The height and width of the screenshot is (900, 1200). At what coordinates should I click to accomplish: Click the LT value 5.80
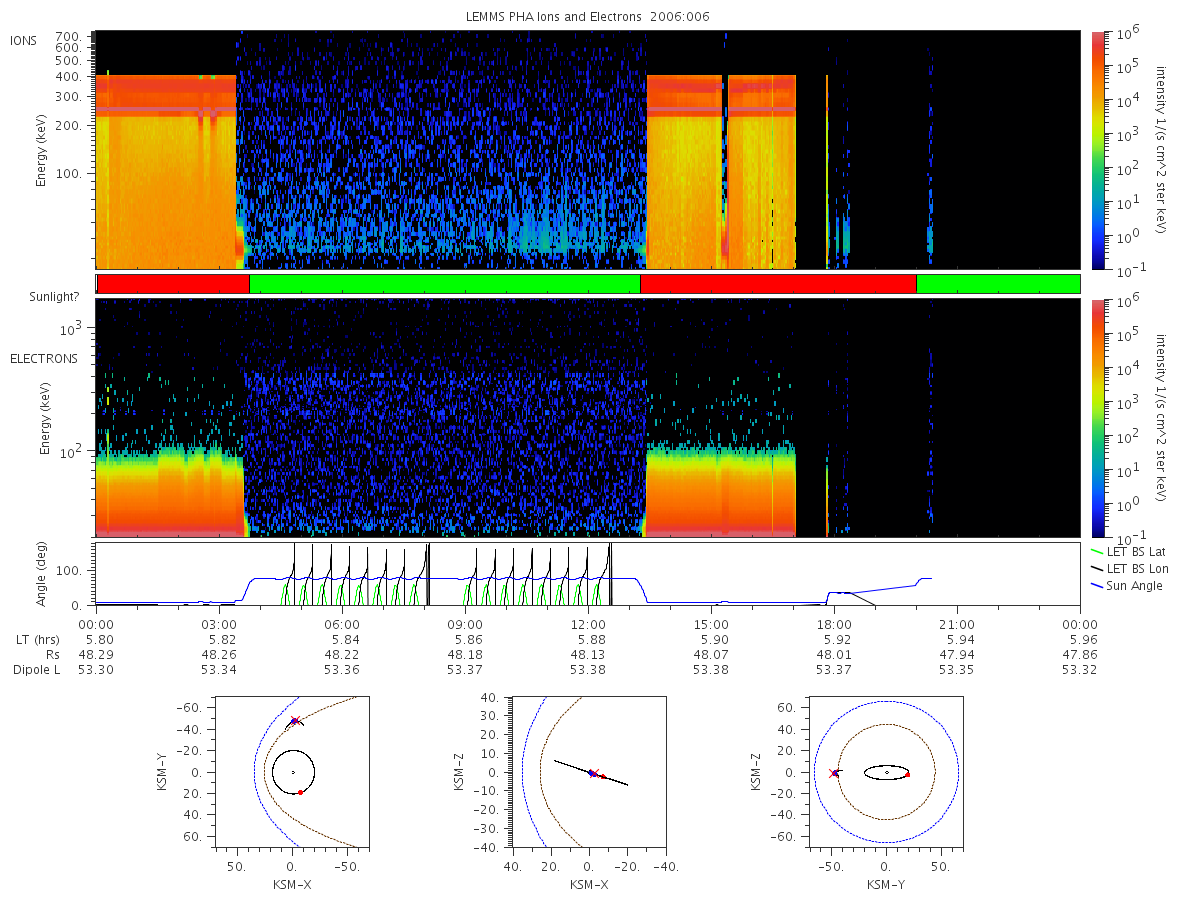pyautogui.click(x=98, y=638)
